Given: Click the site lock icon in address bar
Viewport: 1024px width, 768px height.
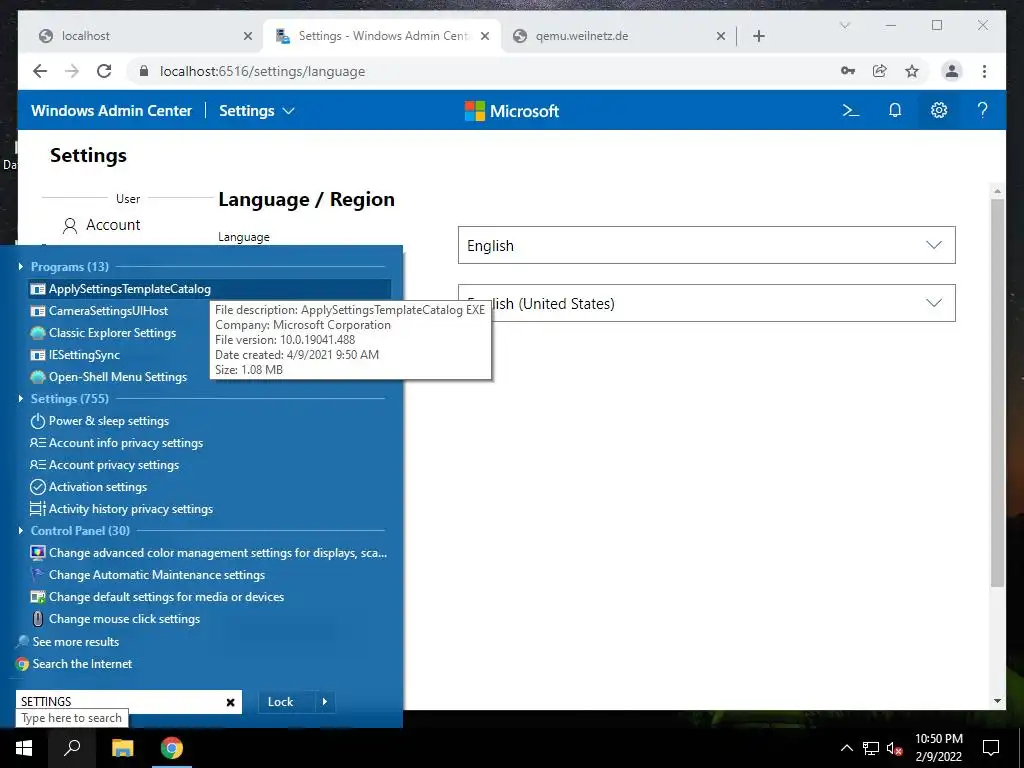Looking at the screenshot, I should click(x=144, y=71).
